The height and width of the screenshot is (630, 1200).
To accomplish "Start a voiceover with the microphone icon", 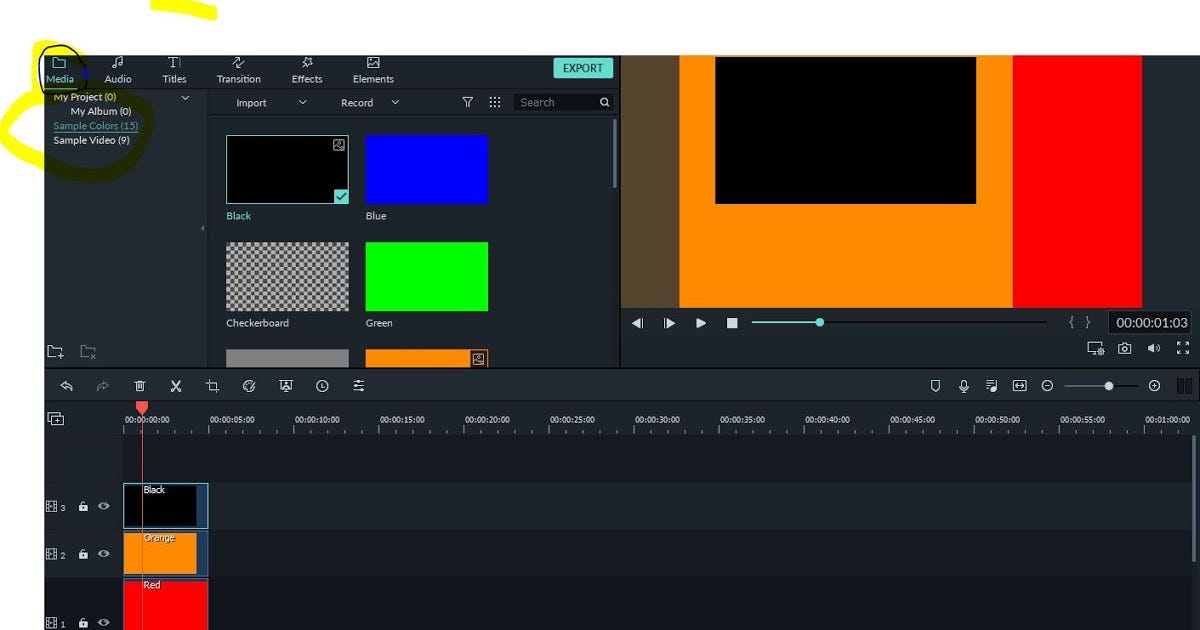I will click(x=963, y=385).
